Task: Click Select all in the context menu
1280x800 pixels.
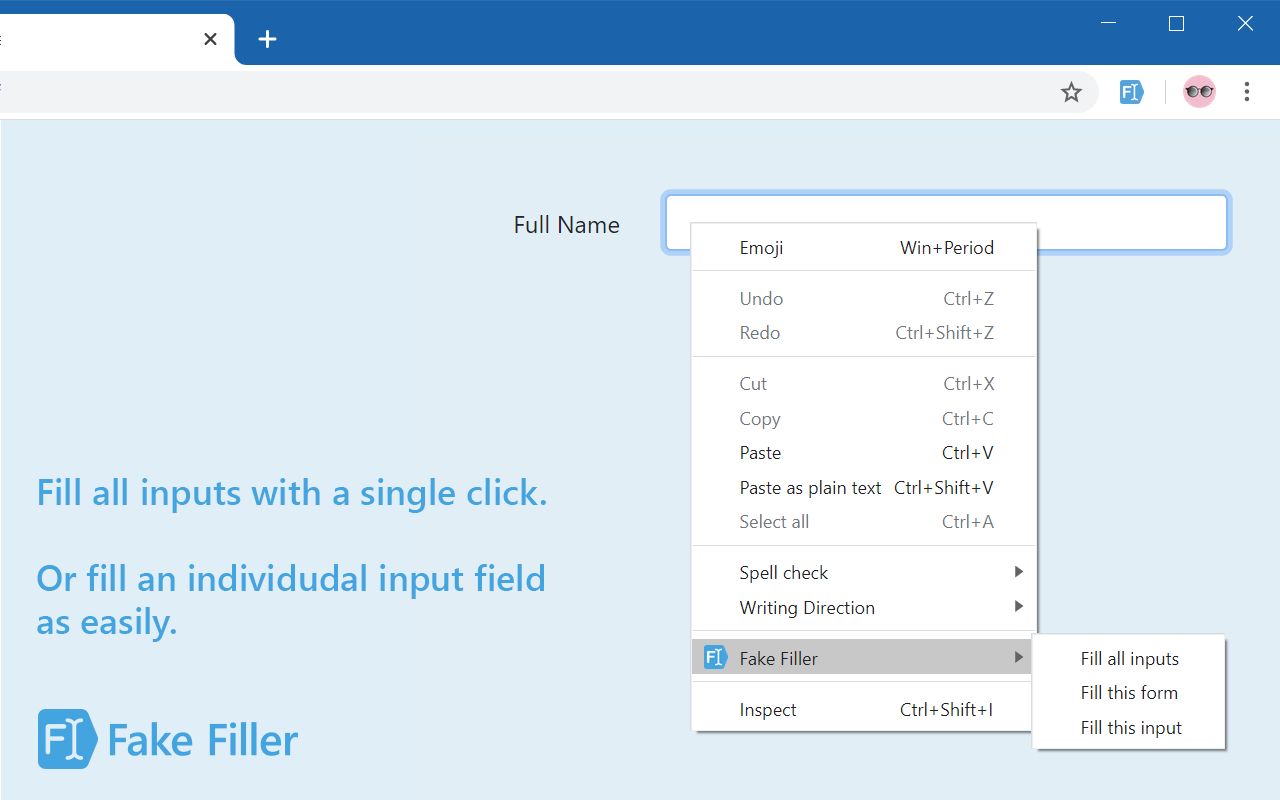Action: [774, 521]
